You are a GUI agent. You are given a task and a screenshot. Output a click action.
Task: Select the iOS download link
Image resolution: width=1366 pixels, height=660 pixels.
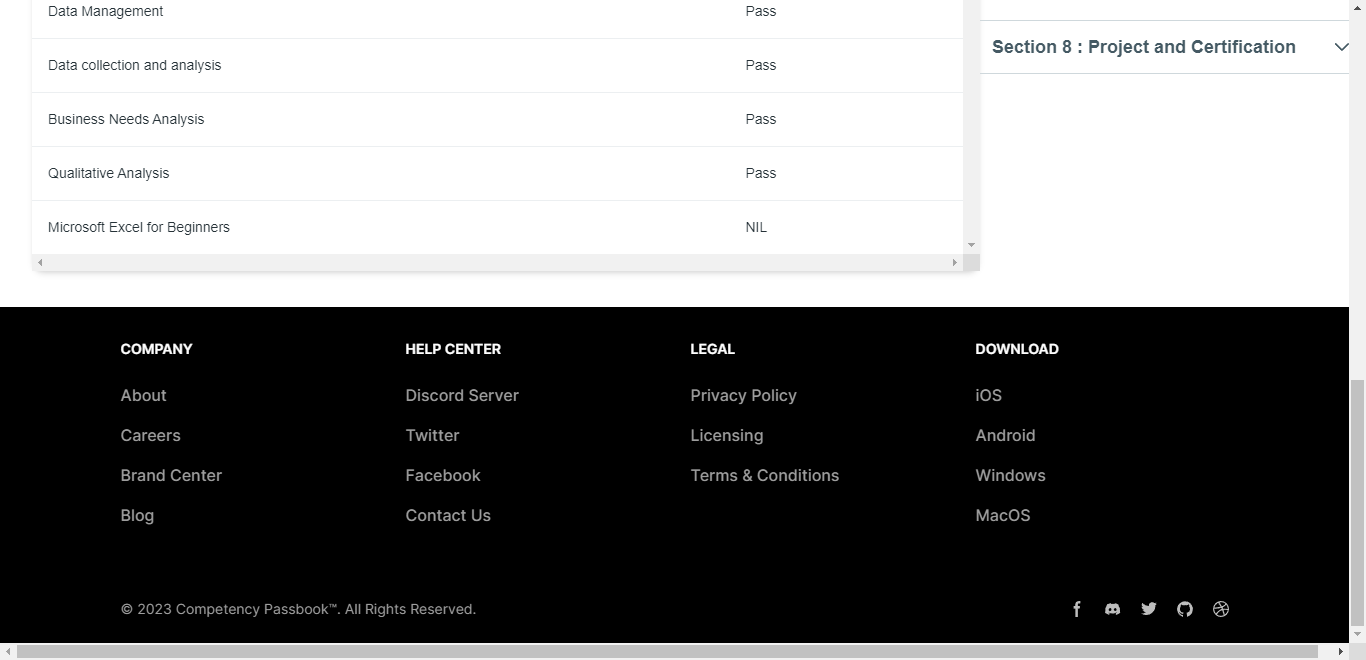(x=988, y=396)
